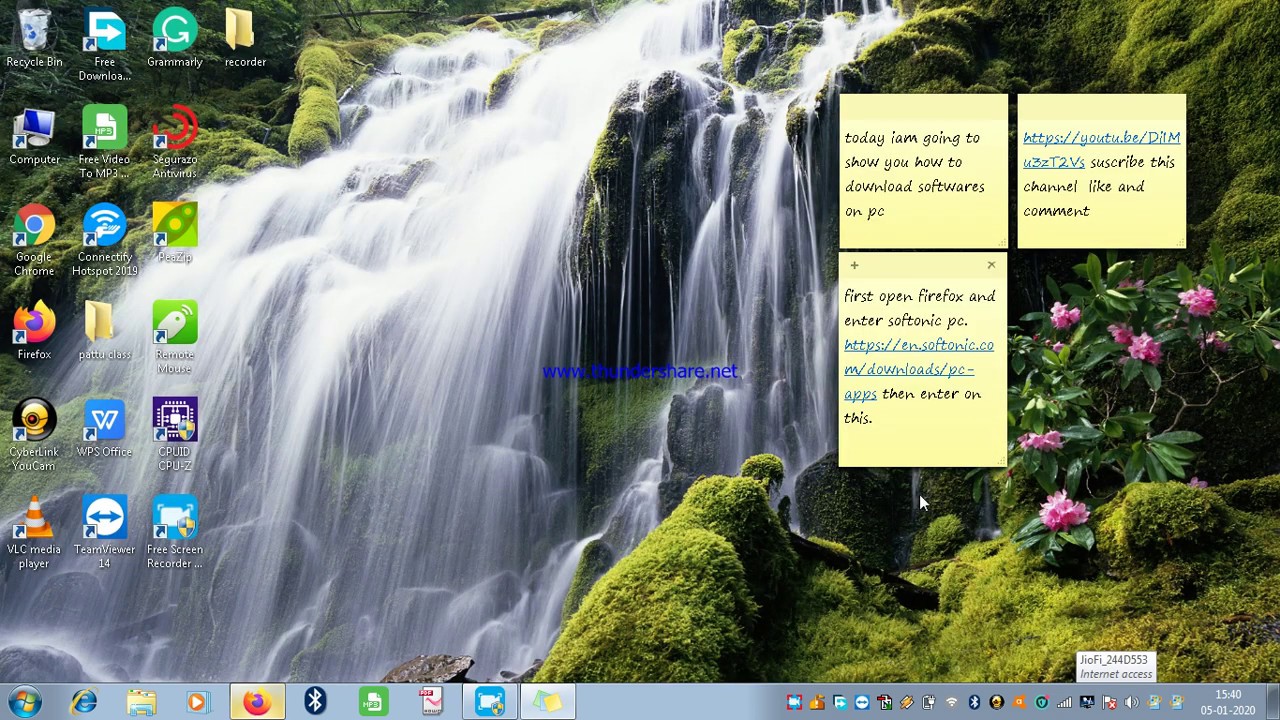Open Internet Explorer from the taskbar
Screen dimensions: 1280x720
[84, 702]
